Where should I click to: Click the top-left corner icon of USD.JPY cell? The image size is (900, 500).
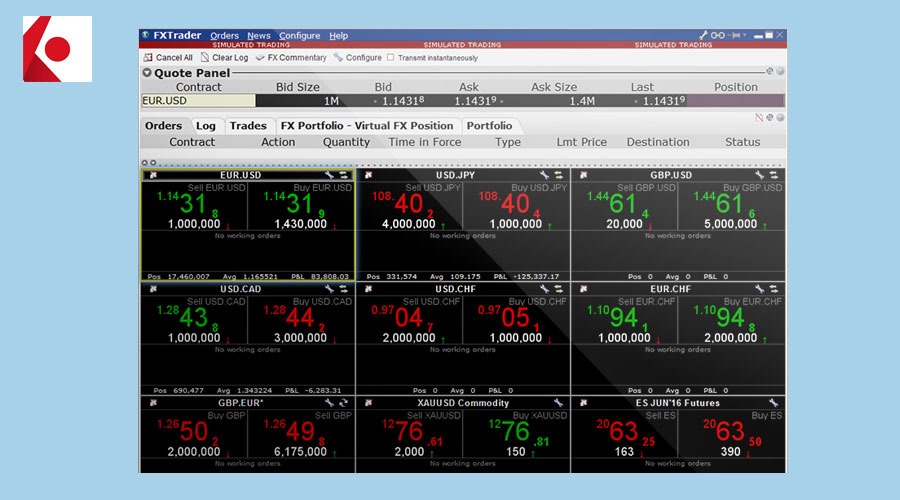pos(368,175)
